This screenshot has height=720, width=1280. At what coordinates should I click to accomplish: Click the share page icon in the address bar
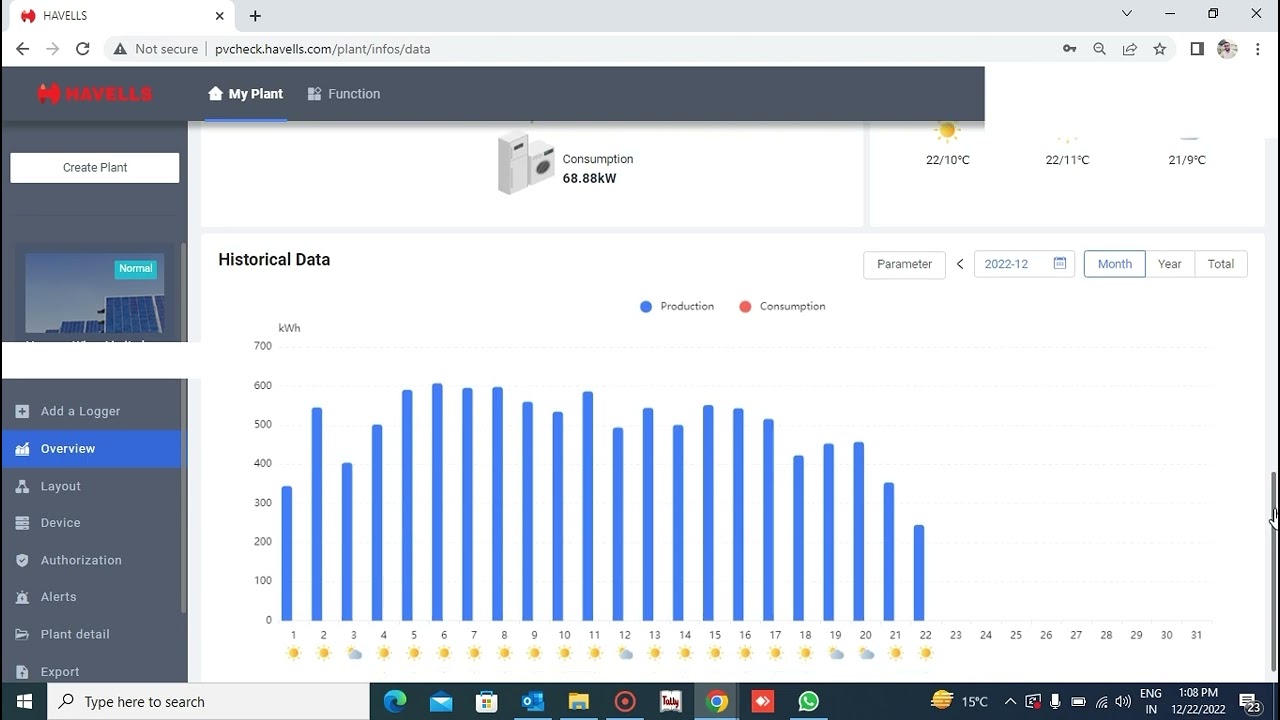1130,49
